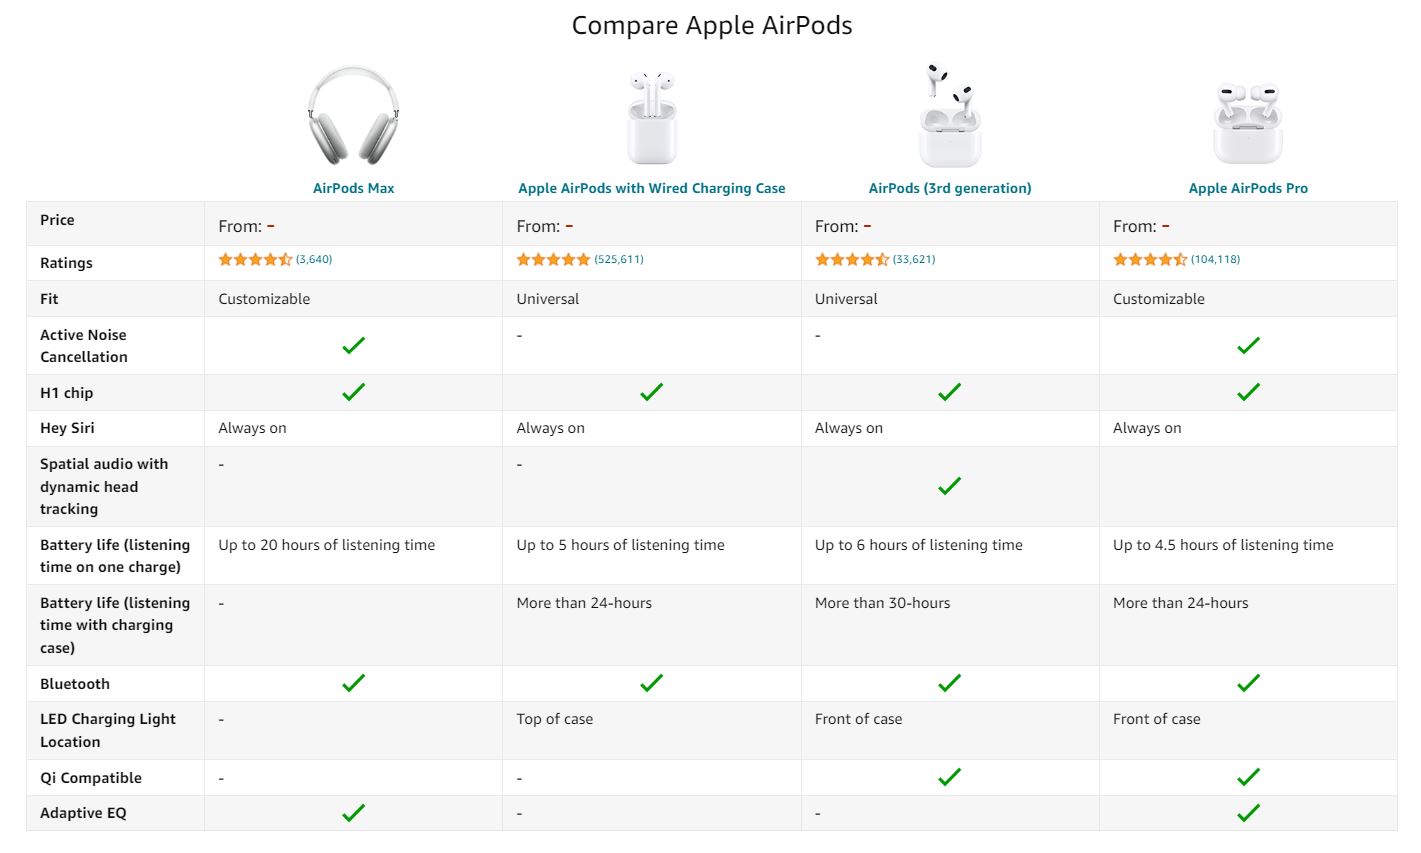Click the H1 chip checkmark for AirPods Max
This screenshot has height=853, width=1421.
[352, 391]
